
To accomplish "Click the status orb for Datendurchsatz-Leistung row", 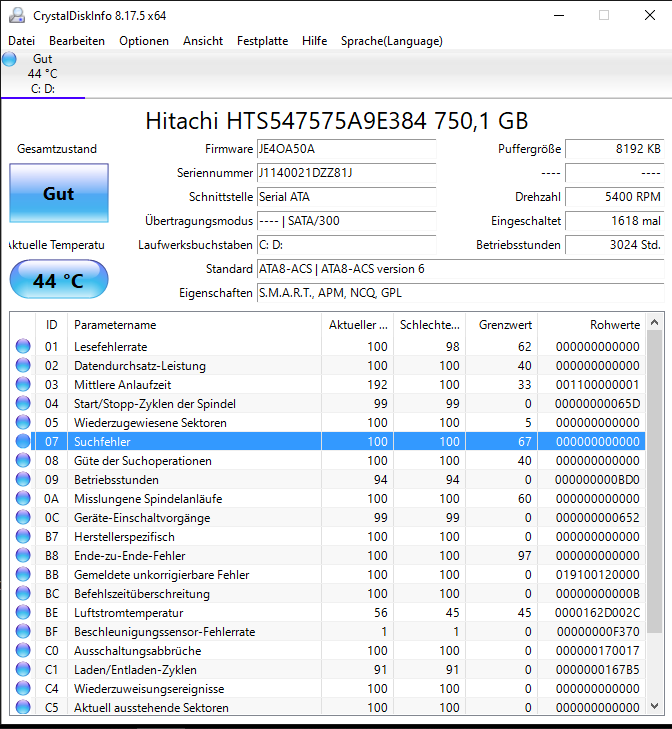I will [23, 365].
